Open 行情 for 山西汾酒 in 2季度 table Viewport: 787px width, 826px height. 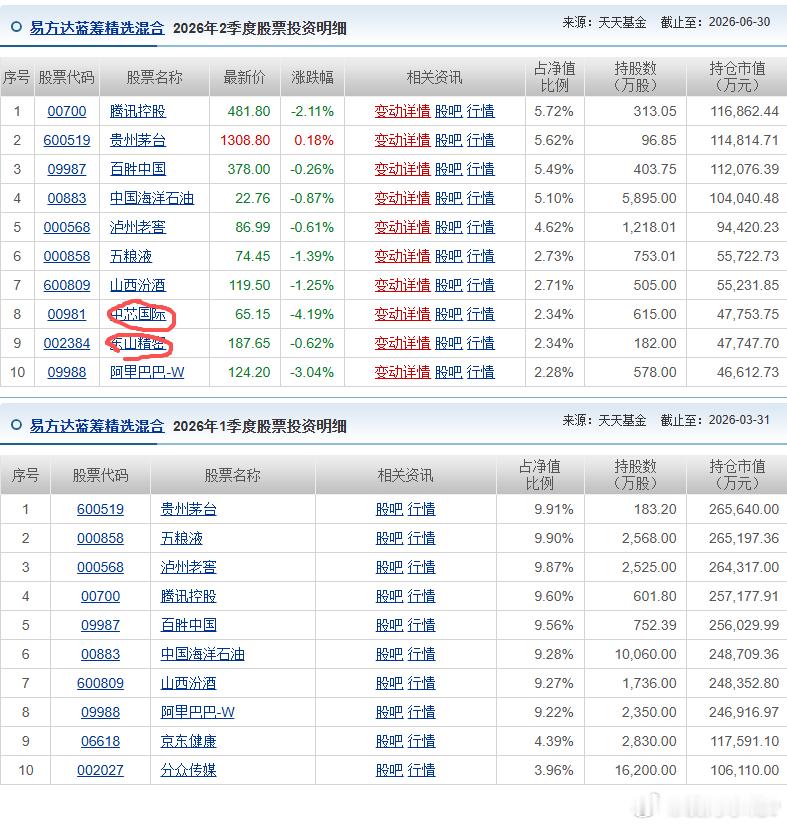[x=481, y=285]
